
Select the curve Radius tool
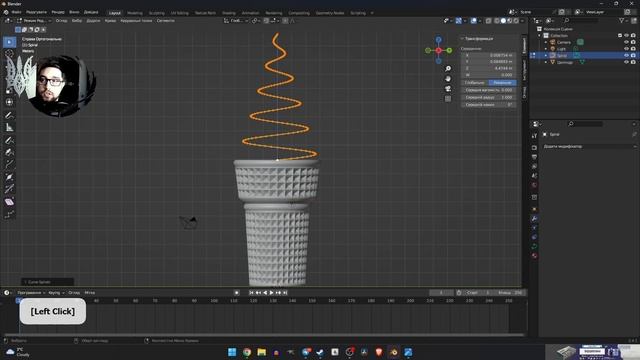tap(9, 177)
